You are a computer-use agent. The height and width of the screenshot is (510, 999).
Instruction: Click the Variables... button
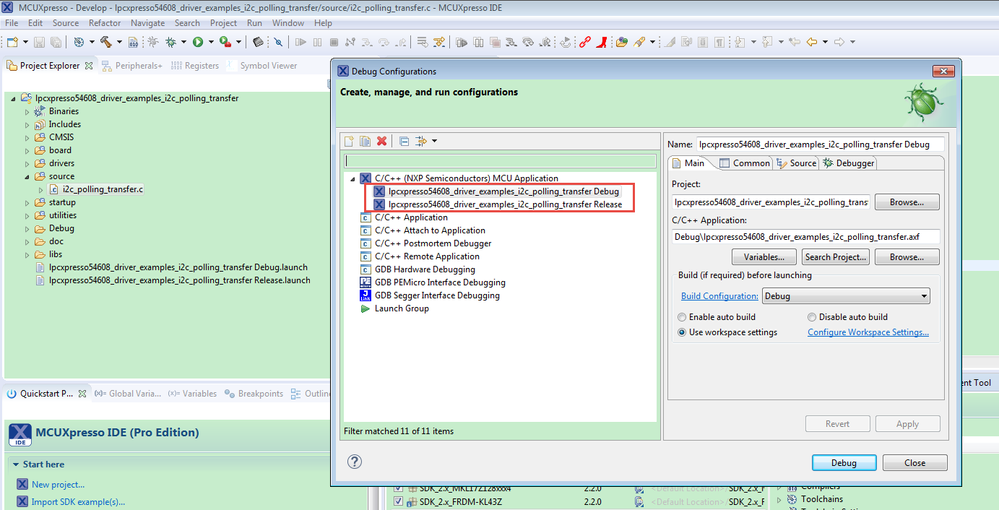[764, 257]
